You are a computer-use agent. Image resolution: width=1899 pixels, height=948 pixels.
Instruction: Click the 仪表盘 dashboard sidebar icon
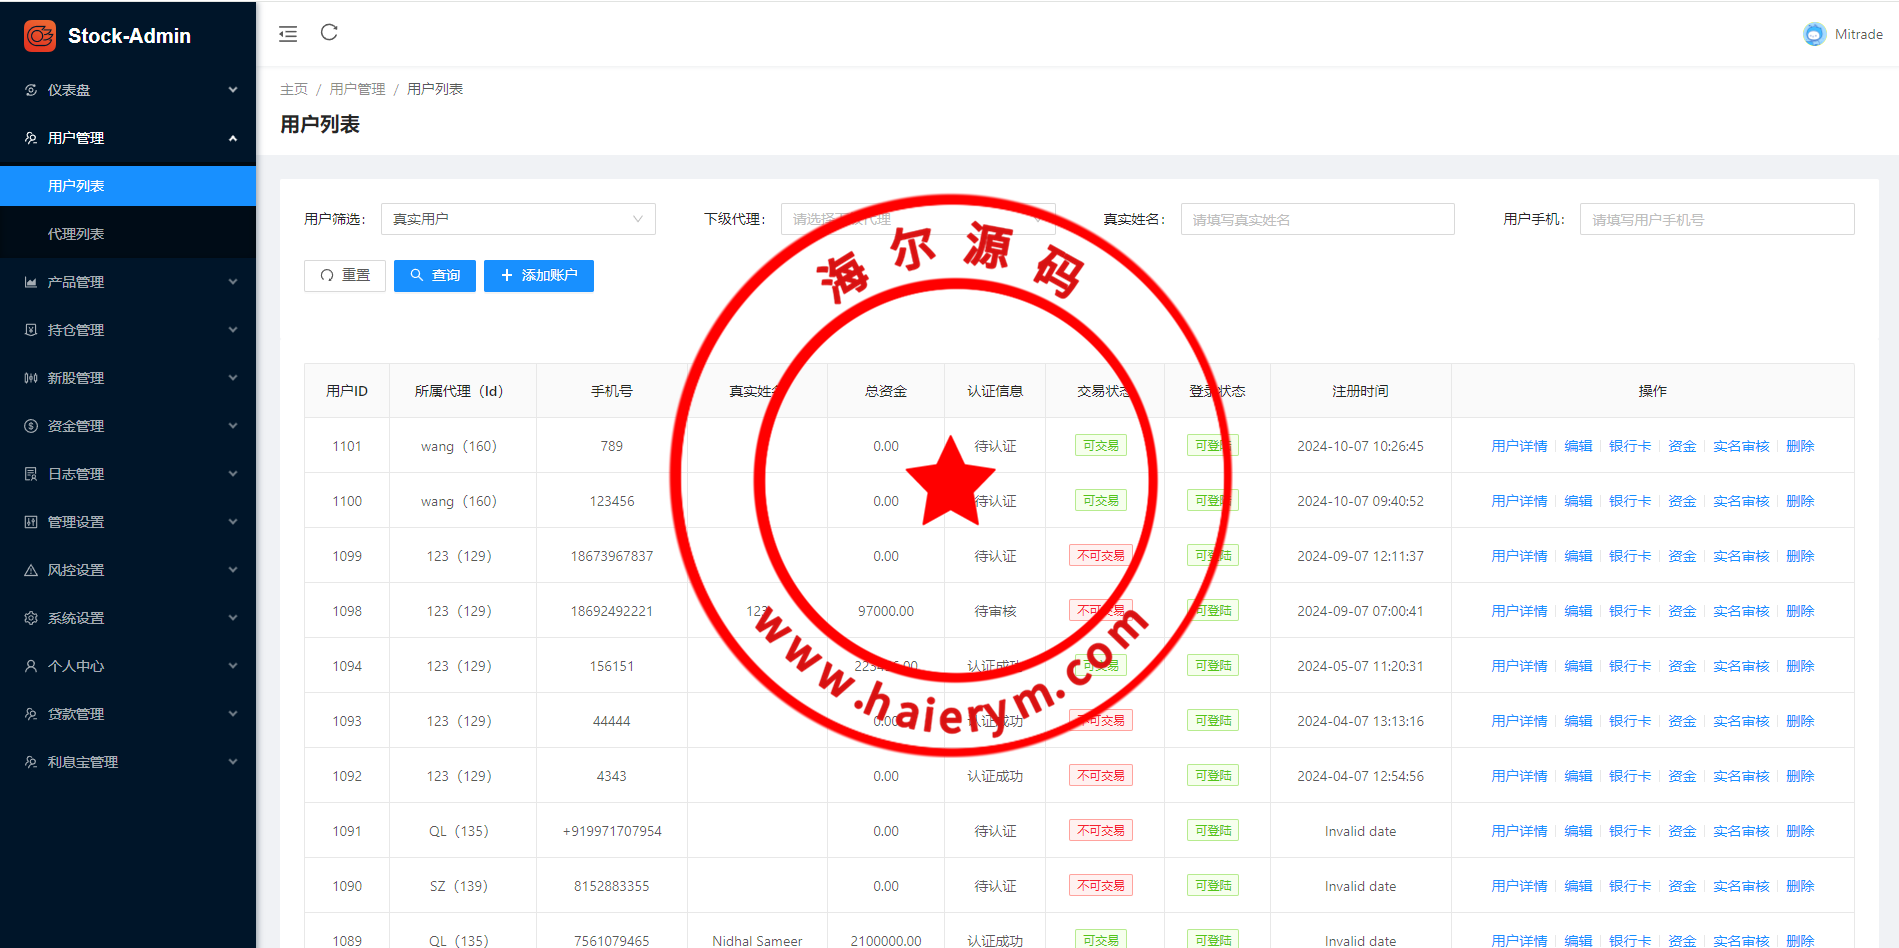[31, 90]
